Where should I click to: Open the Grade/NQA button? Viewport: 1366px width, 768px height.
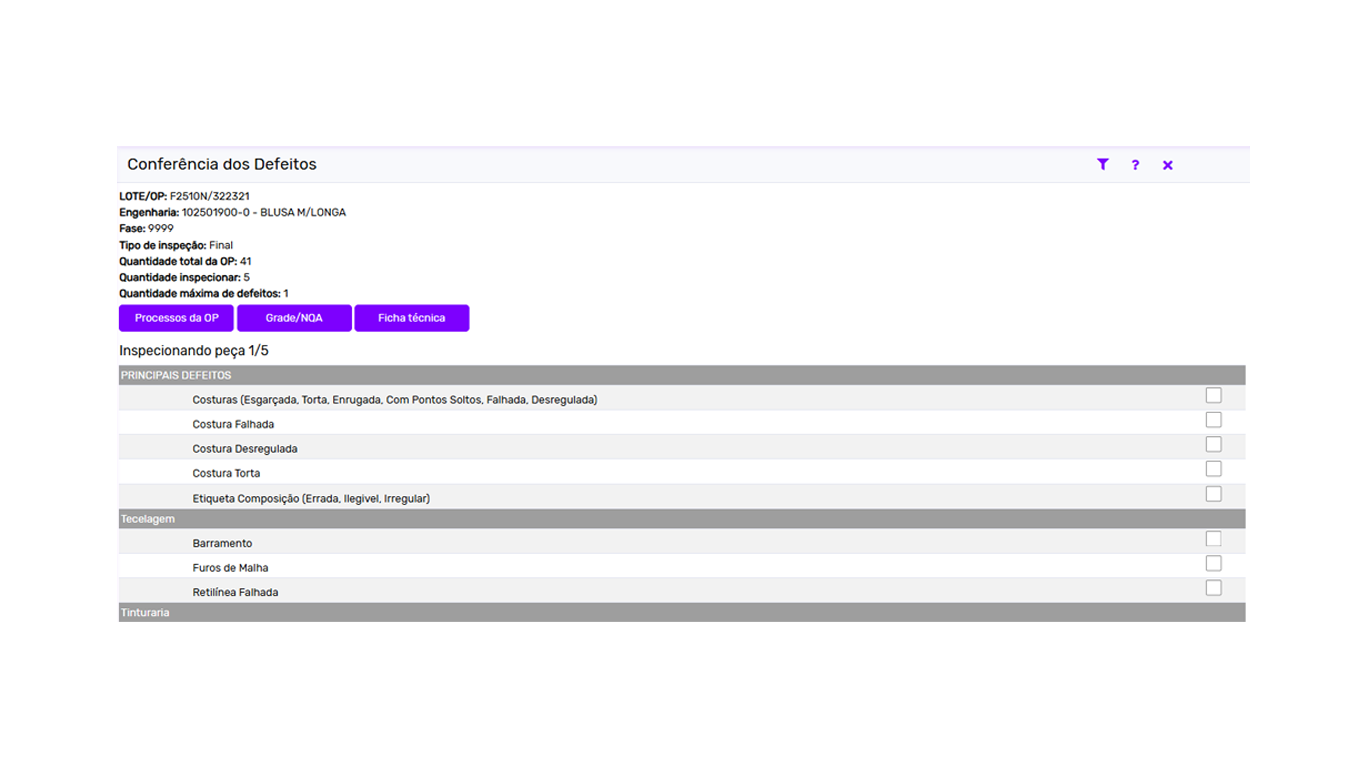(294, 318)
